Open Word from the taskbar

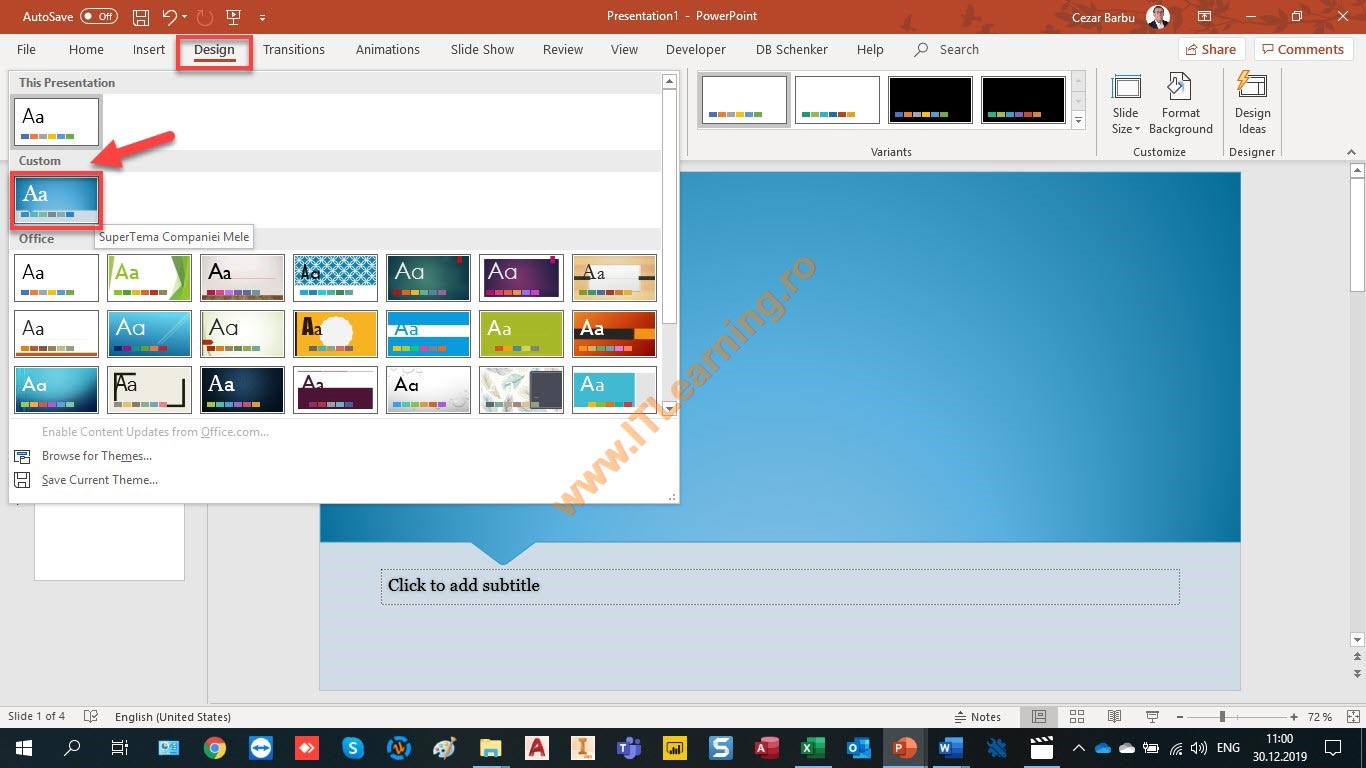tap(951, 748)
